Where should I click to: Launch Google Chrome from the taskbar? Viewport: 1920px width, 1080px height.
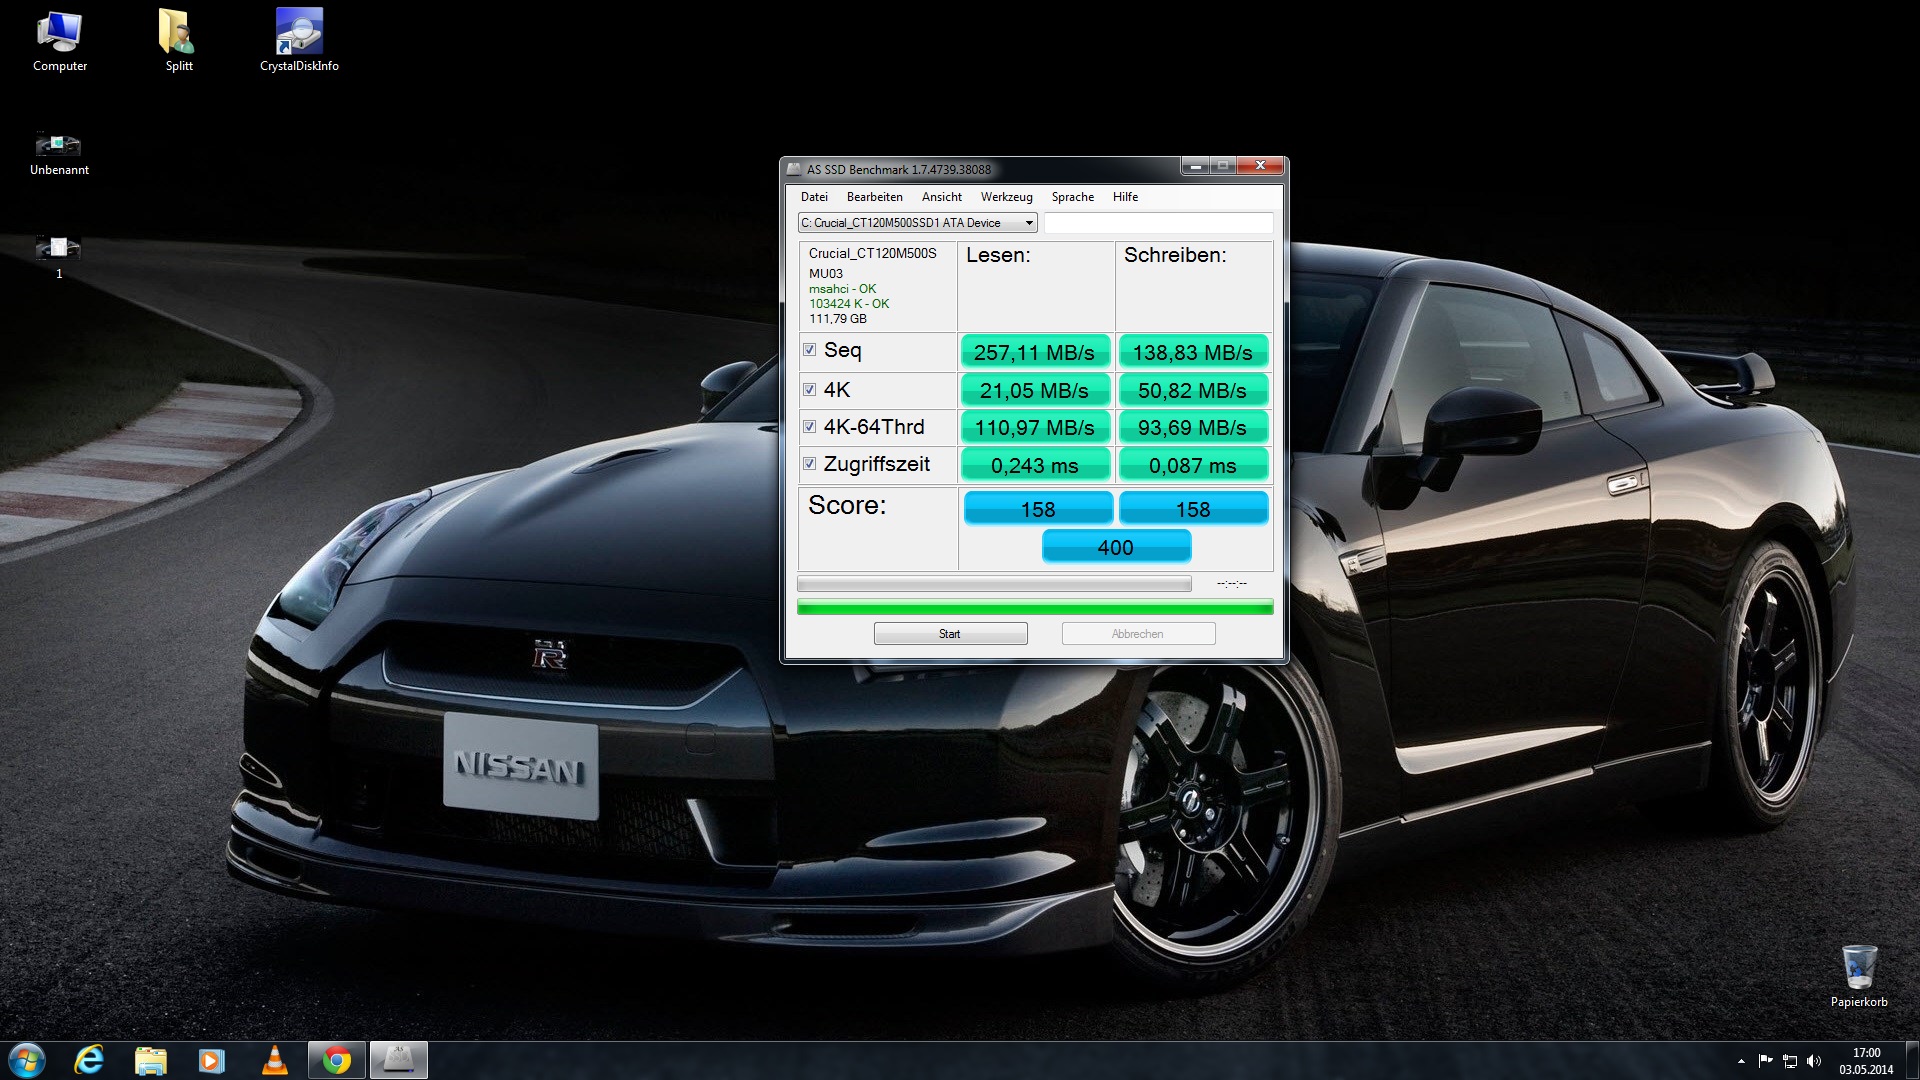click(337, 1060)
